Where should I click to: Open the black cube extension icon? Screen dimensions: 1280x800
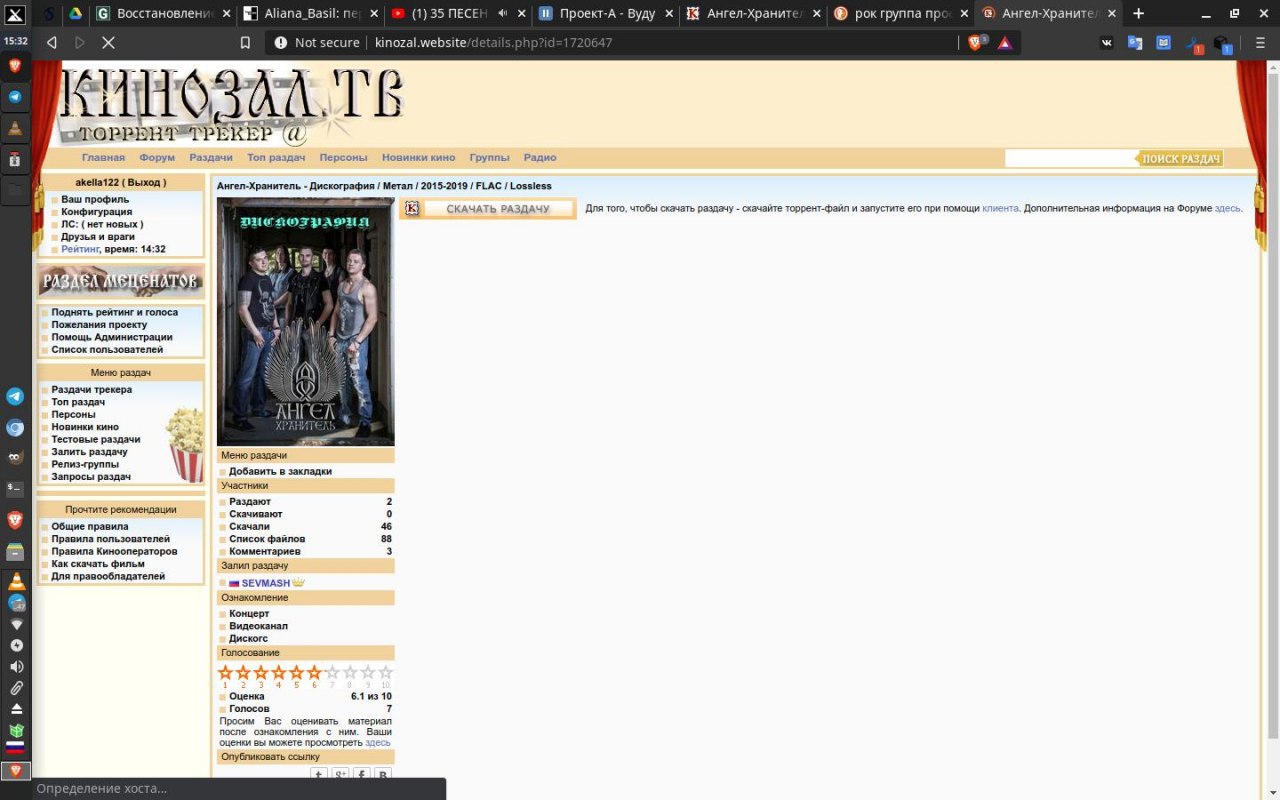point(1221,43)
